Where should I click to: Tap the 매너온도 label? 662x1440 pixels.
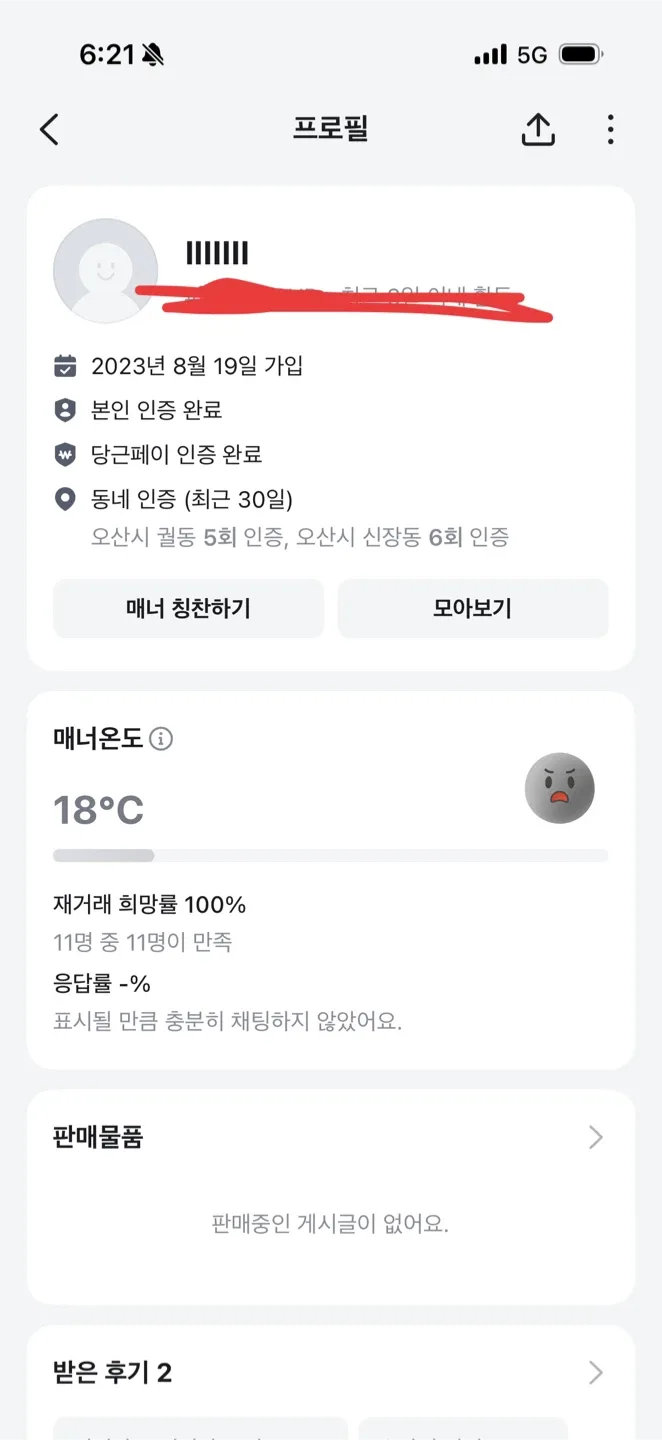[x=98, y=739]
